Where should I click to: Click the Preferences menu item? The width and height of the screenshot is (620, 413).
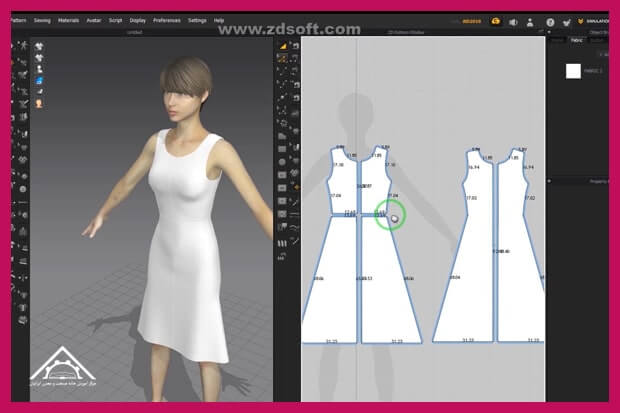167,19
